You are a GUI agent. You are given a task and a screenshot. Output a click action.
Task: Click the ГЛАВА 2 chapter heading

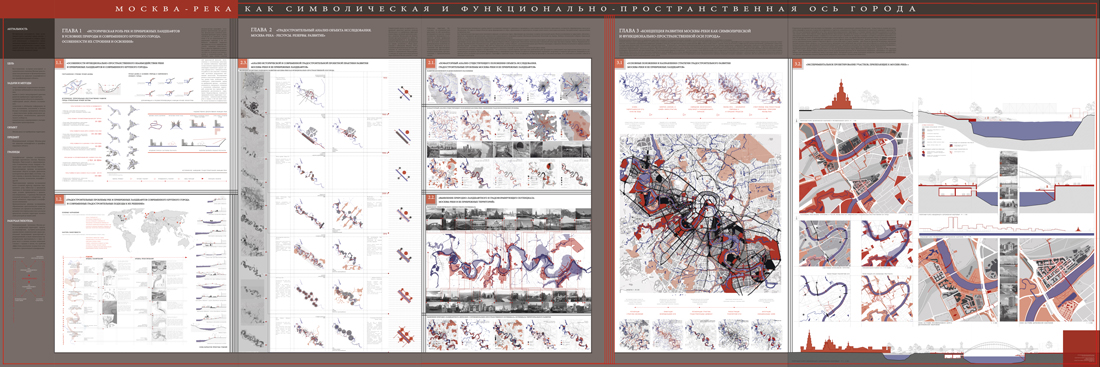coord(260,32)
